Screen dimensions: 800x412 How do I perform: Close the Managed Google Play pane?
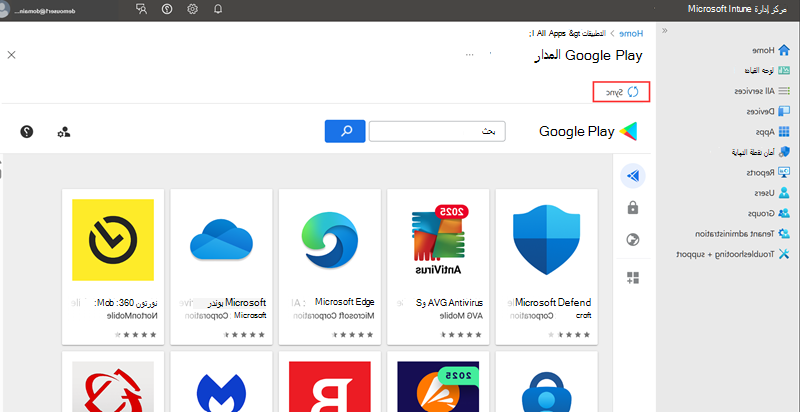click(x=11, y=55)
